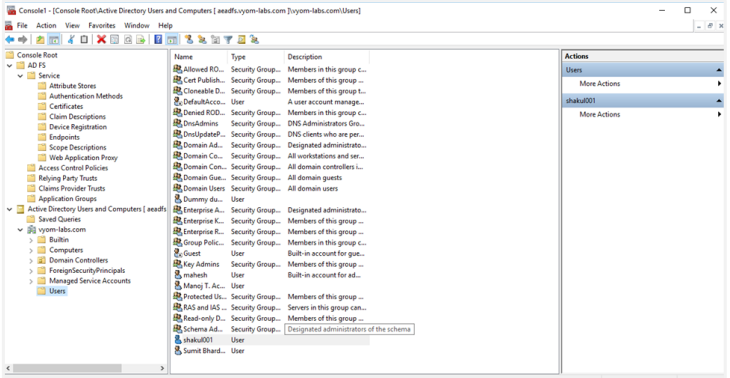Image resolution: width=730 pixels, height=378 pixels.
Task: Open the View menu
Action: click(72, 26)
